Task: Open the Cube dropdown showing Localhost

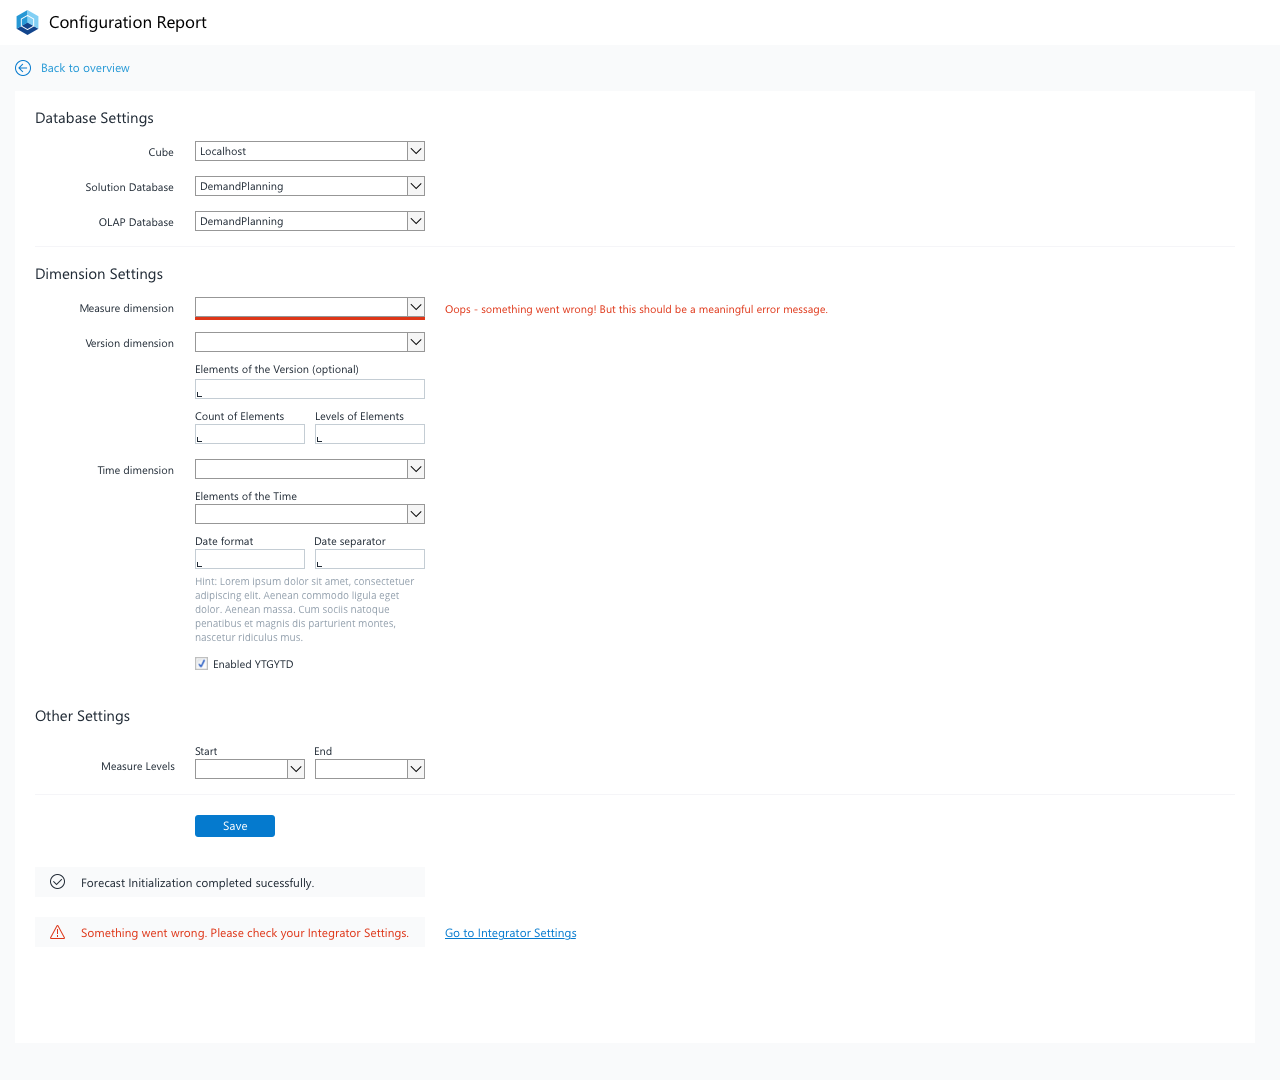Action: [x=310, y=151]
